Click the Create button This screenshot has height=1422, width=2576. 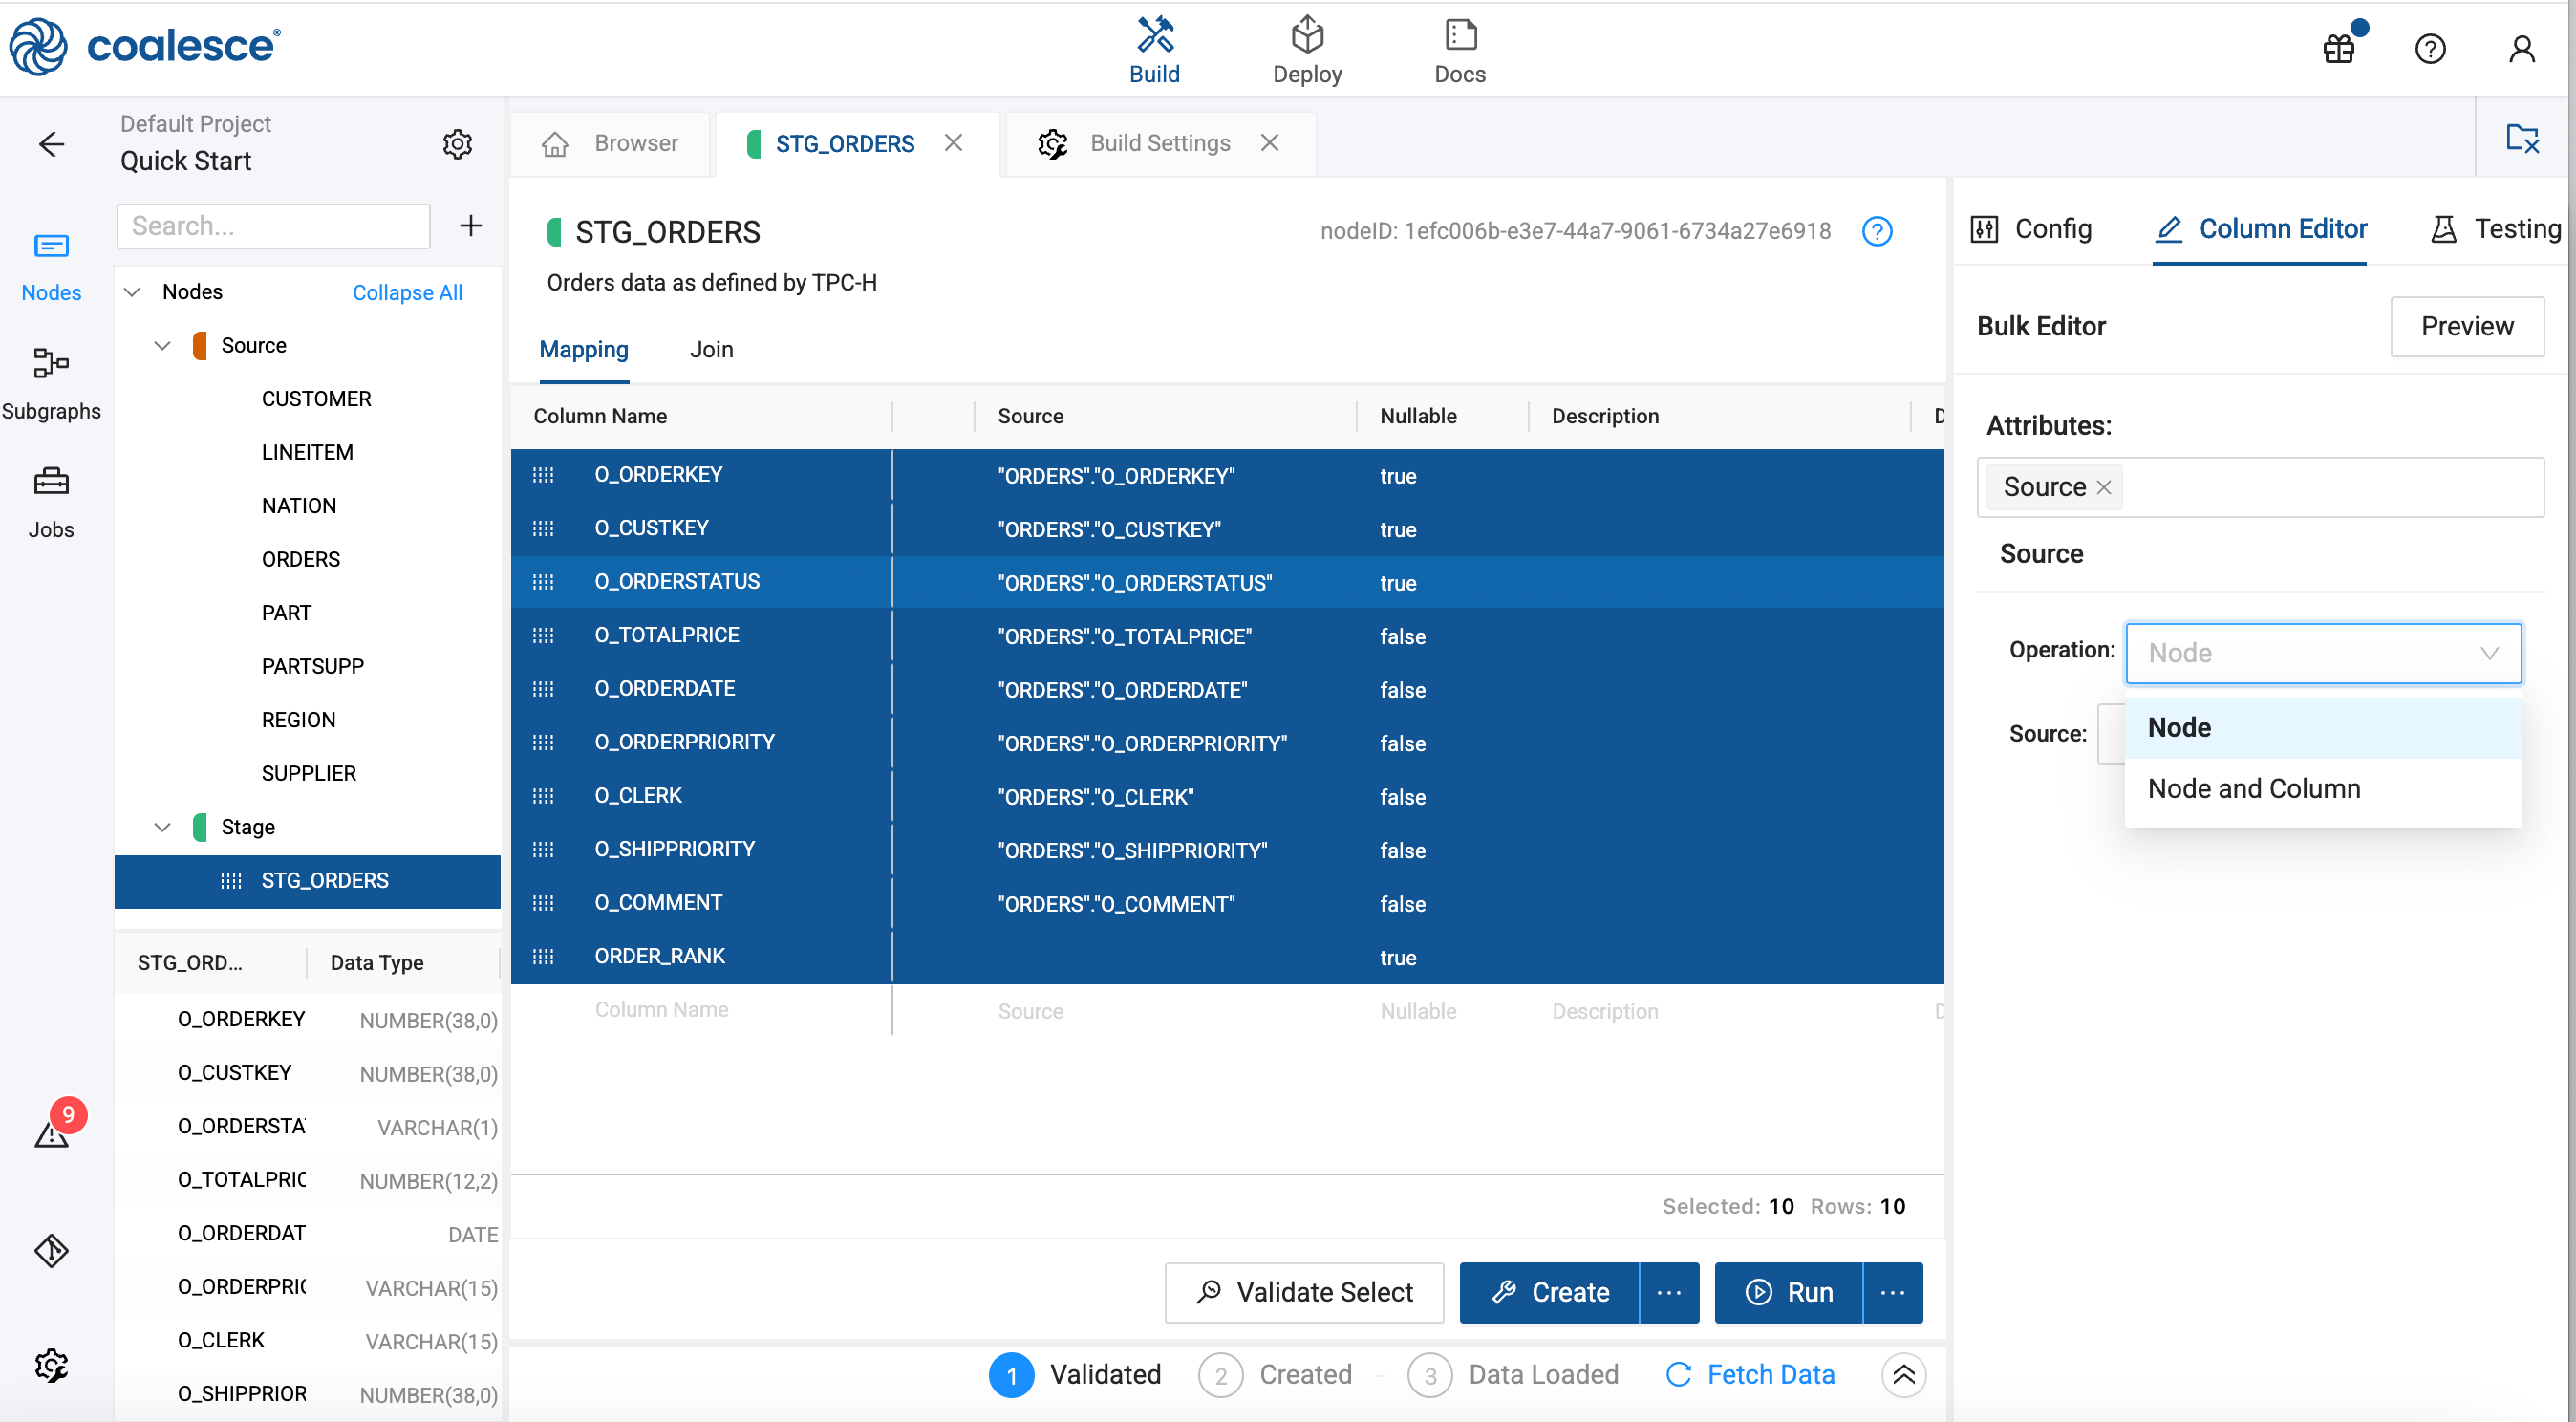tap(1549, 1292)
